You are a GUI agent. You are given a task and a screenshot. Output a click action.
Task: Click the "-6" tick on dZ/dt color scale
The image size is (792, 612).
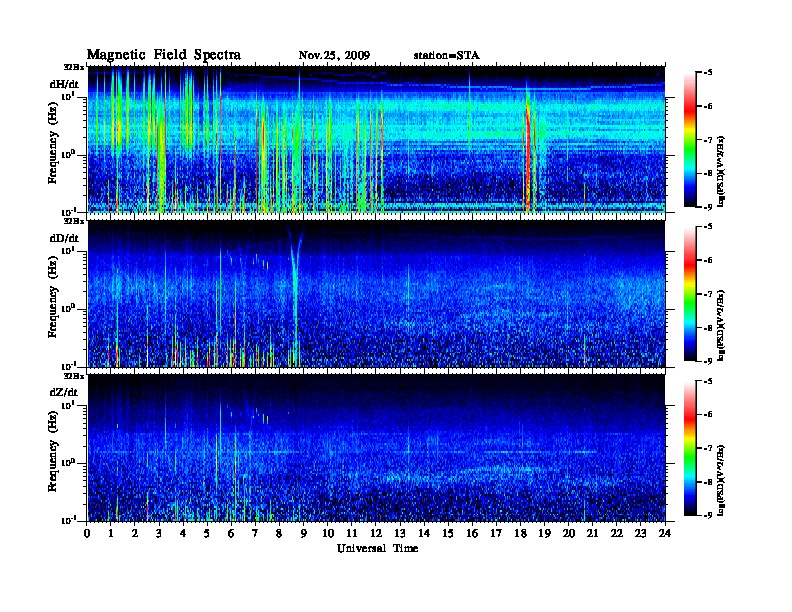point(708,415)
